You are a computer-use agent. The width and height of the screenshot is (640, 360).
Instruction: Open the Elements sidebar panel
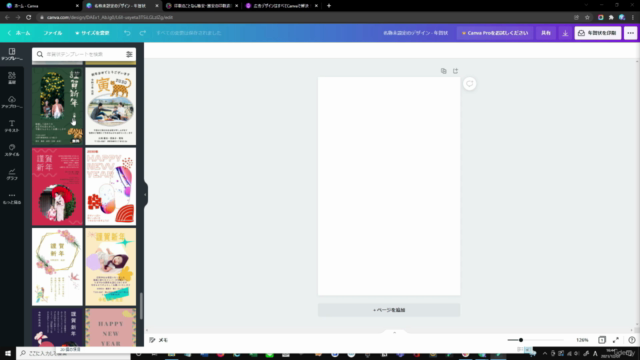tap(12, 78)
